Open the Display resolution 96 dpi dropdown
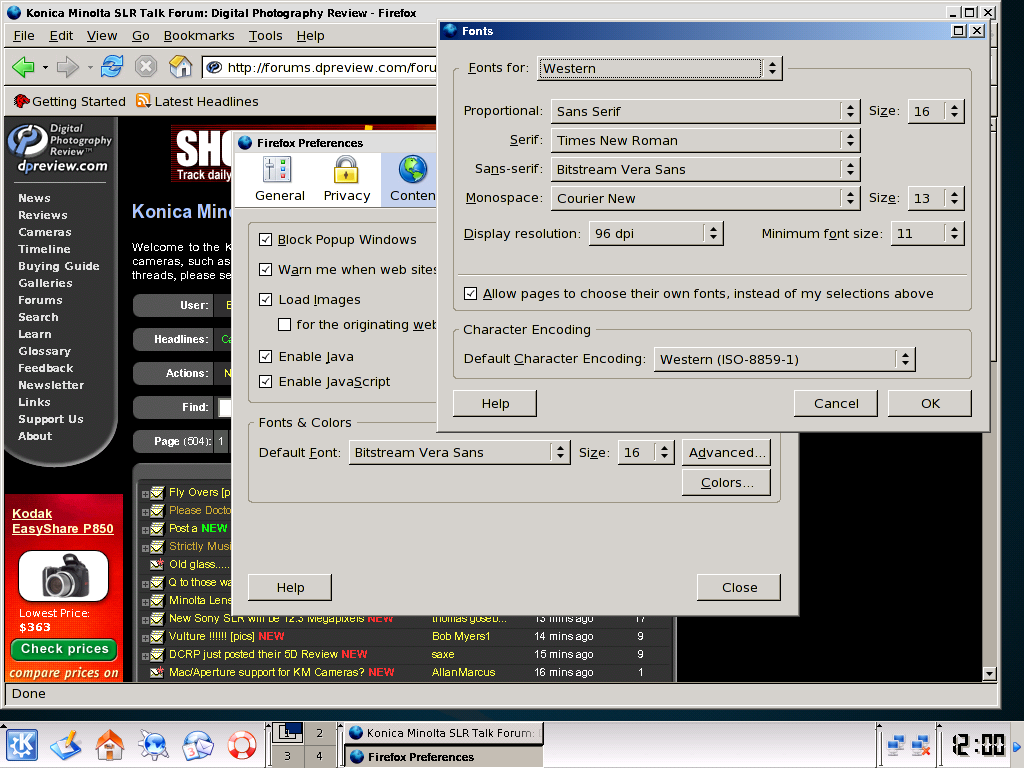This screenshot has height=768, width=1024. (656, 233)
